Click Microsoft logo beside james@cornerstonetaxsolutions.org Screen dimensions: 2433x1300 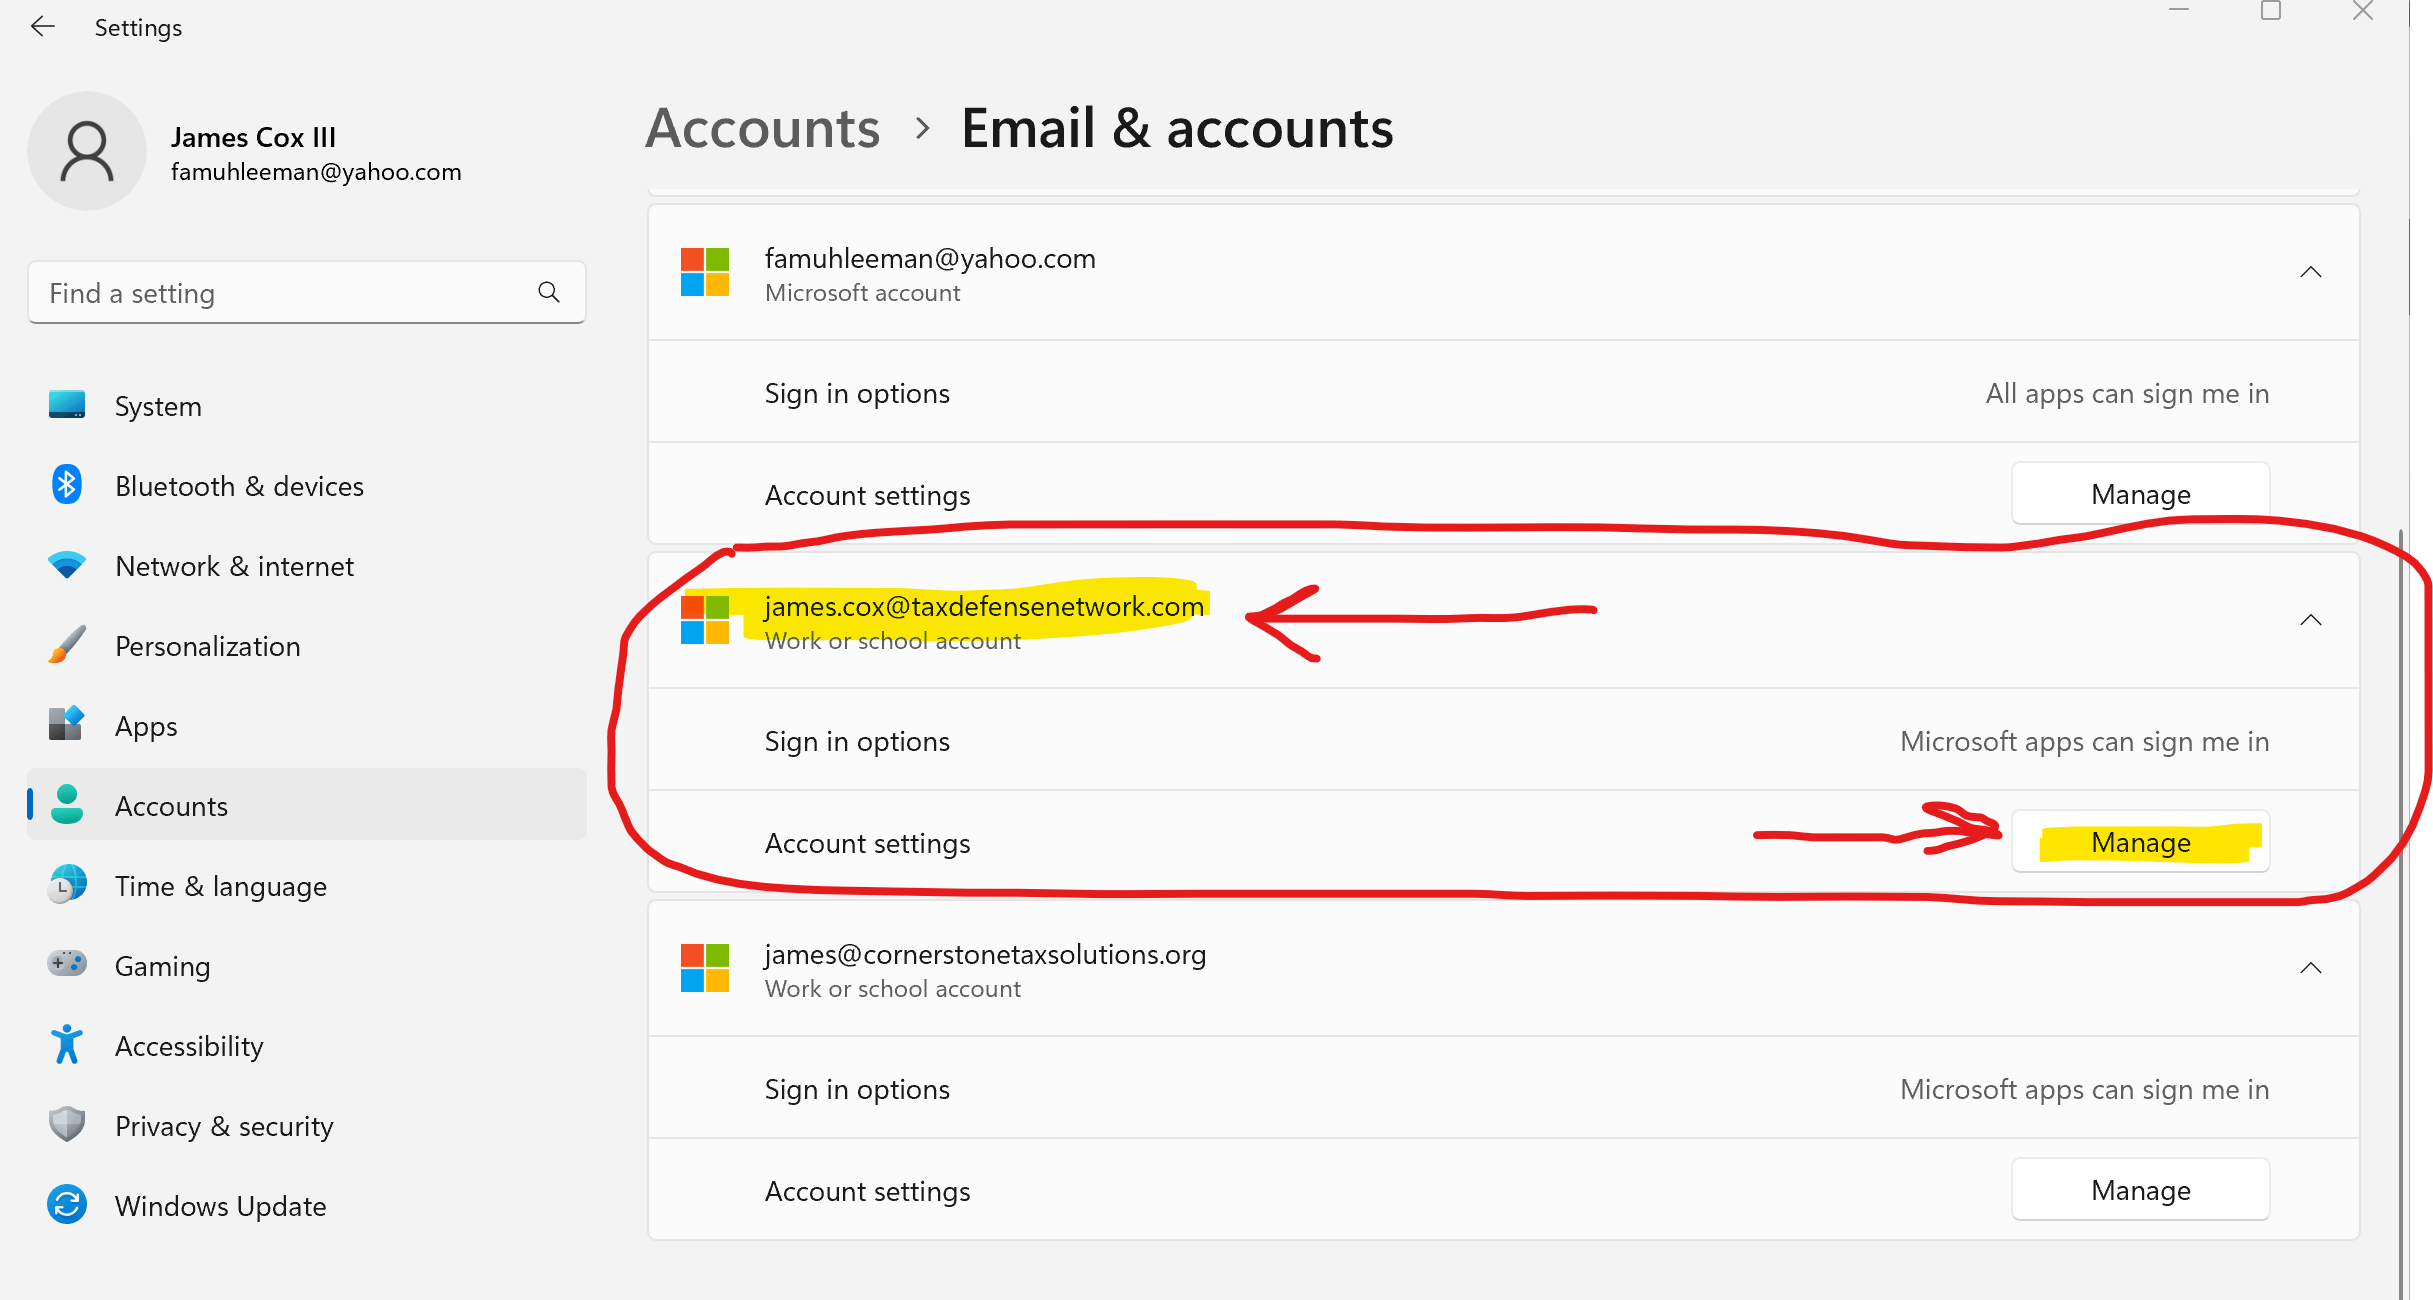[705, 968]
